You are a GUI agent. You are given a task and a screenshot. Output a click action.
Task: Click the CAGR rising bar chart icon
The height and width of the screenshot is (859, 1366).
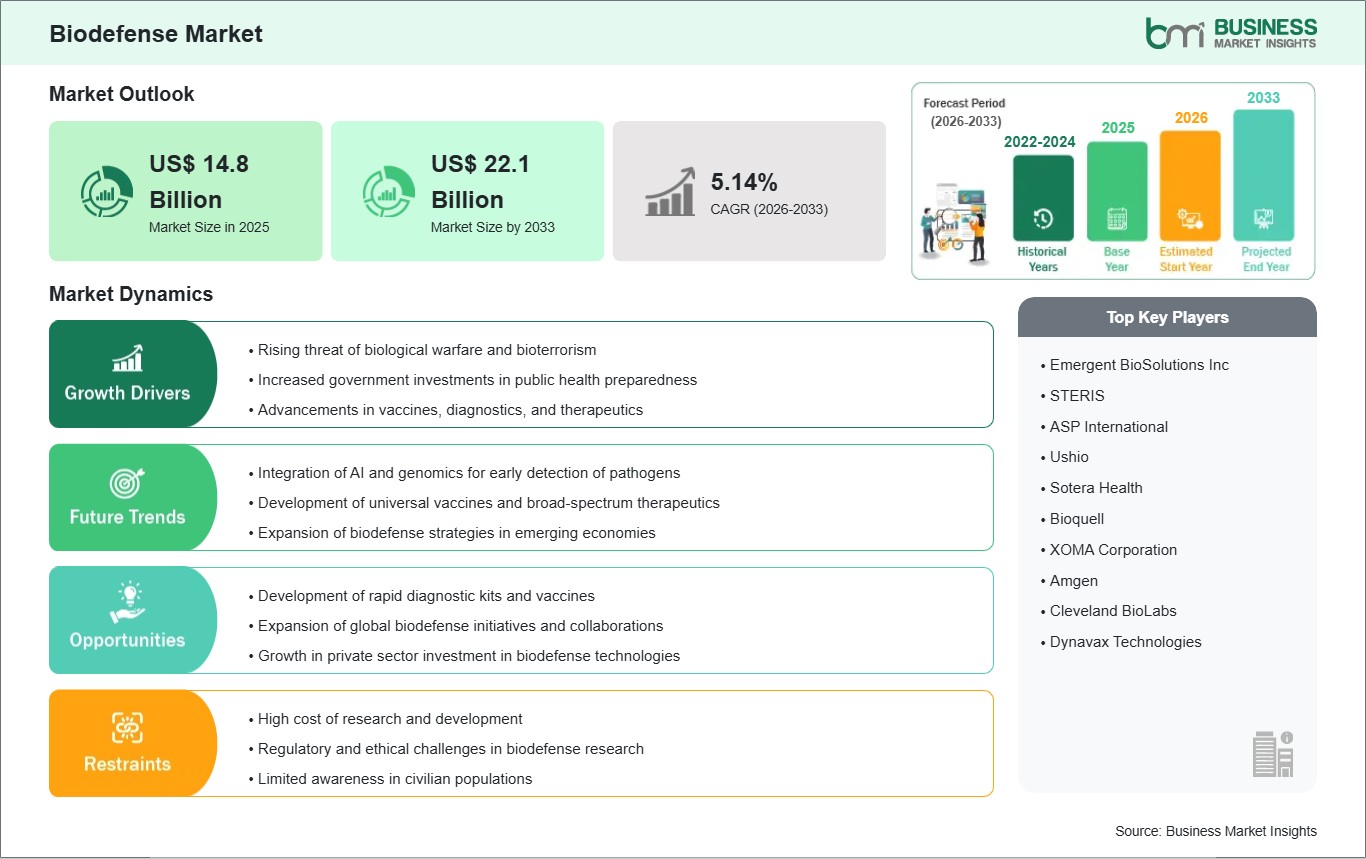pos(671,192)
